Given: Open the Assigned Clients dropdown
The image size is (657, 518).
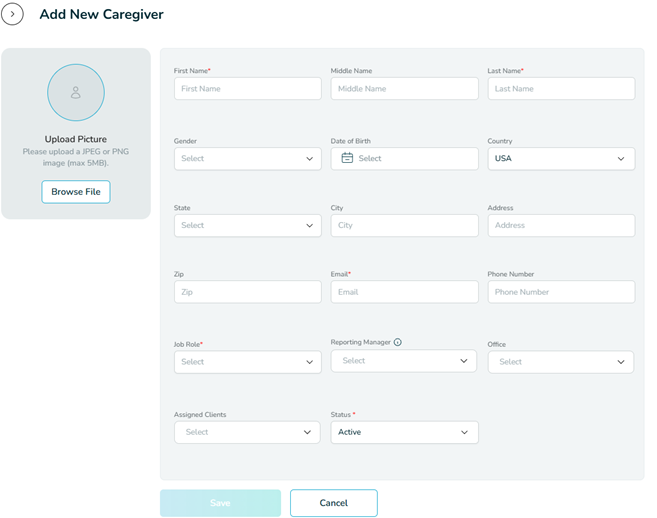Looking at the screenshot, I should point(247,432).
